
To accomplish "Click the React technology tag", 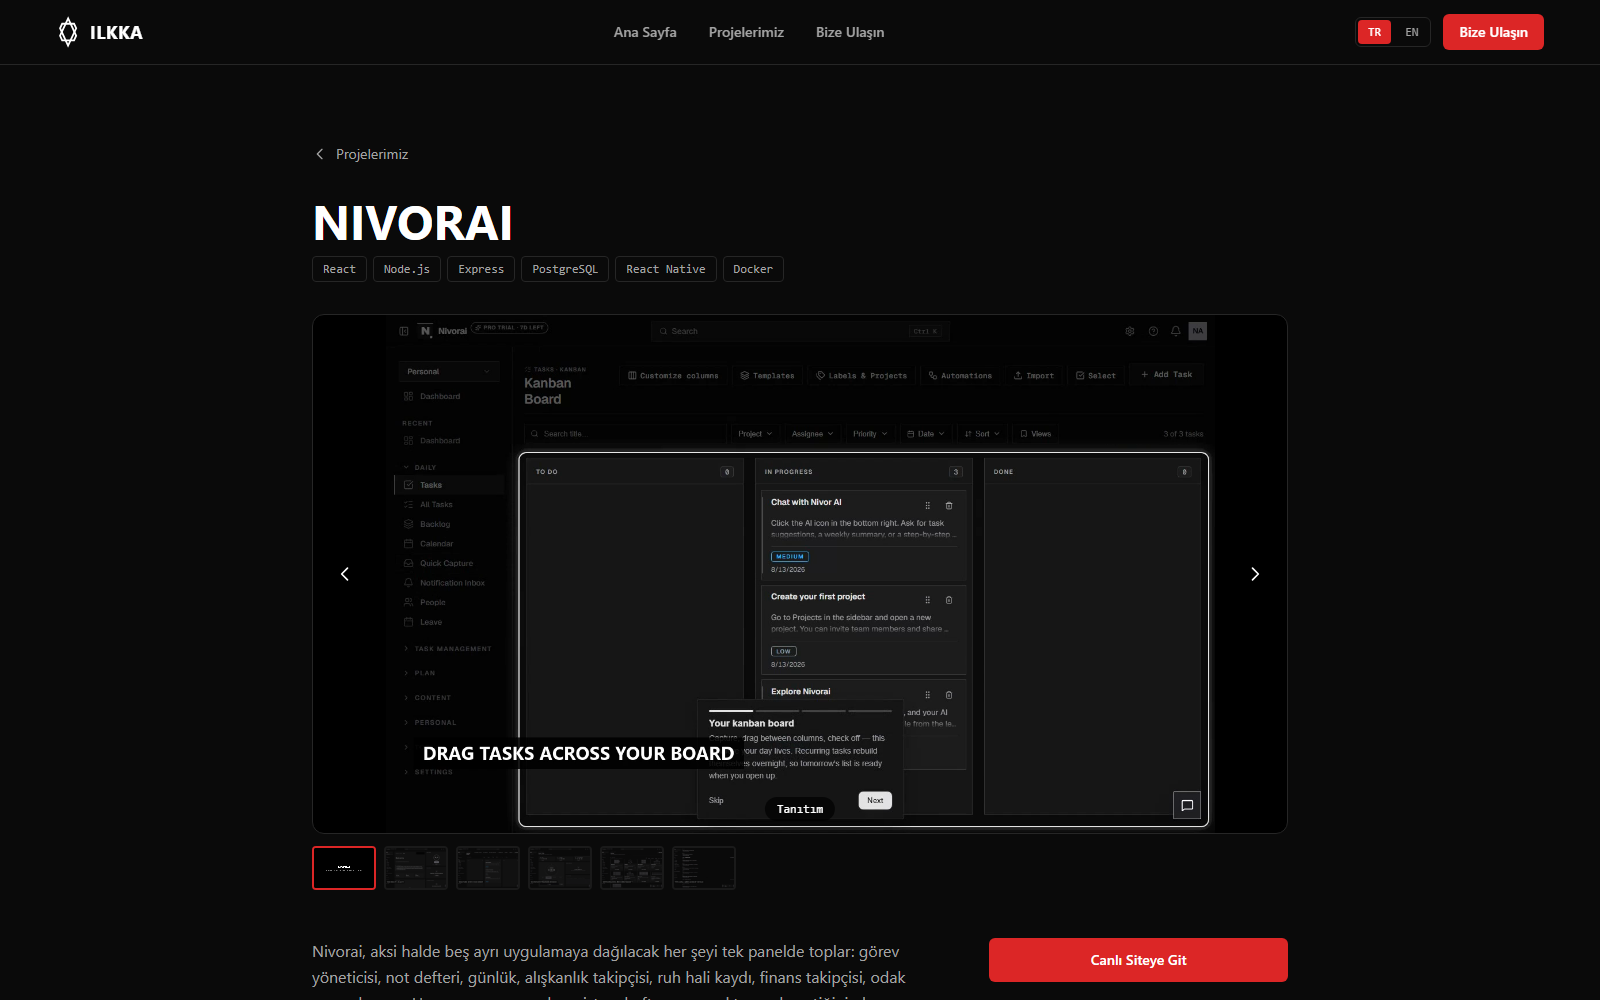I will click(x=339, y=269).
